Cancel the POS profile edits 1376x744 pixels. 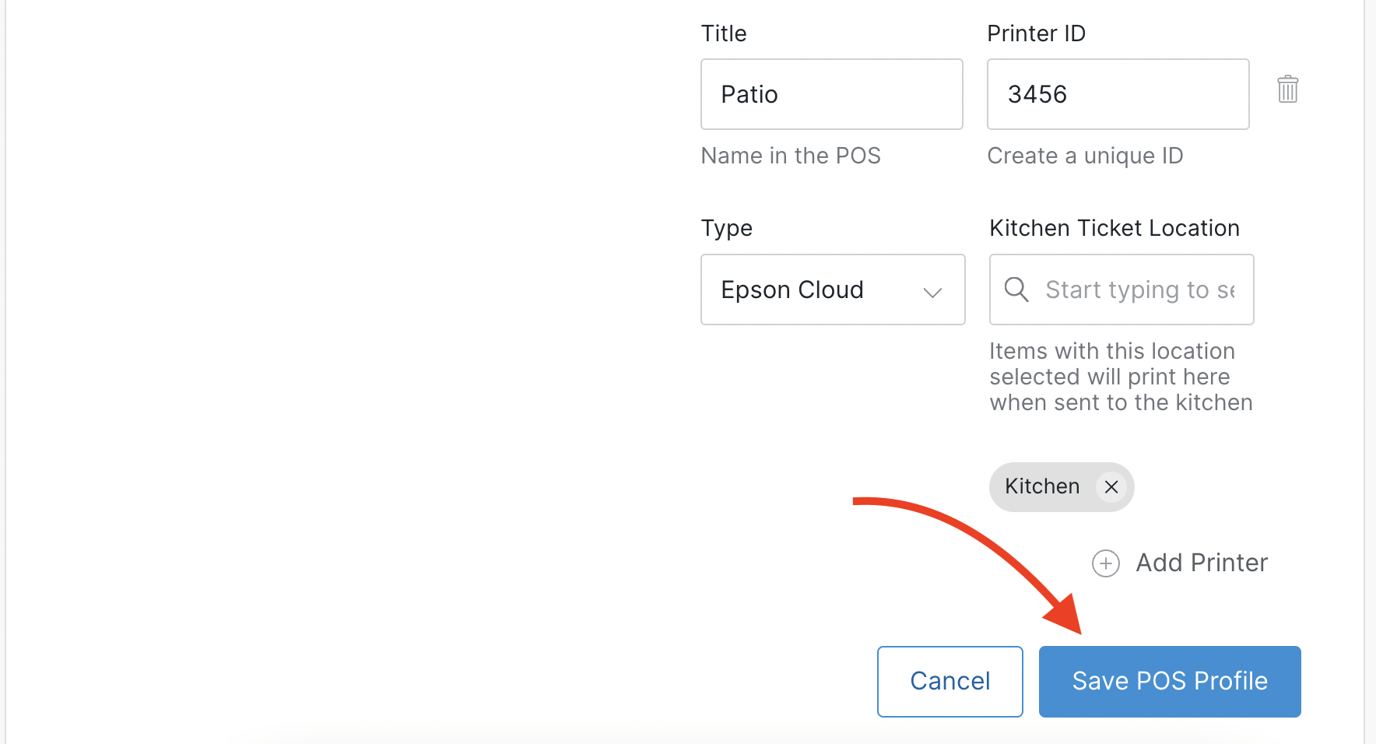[949, 681]
